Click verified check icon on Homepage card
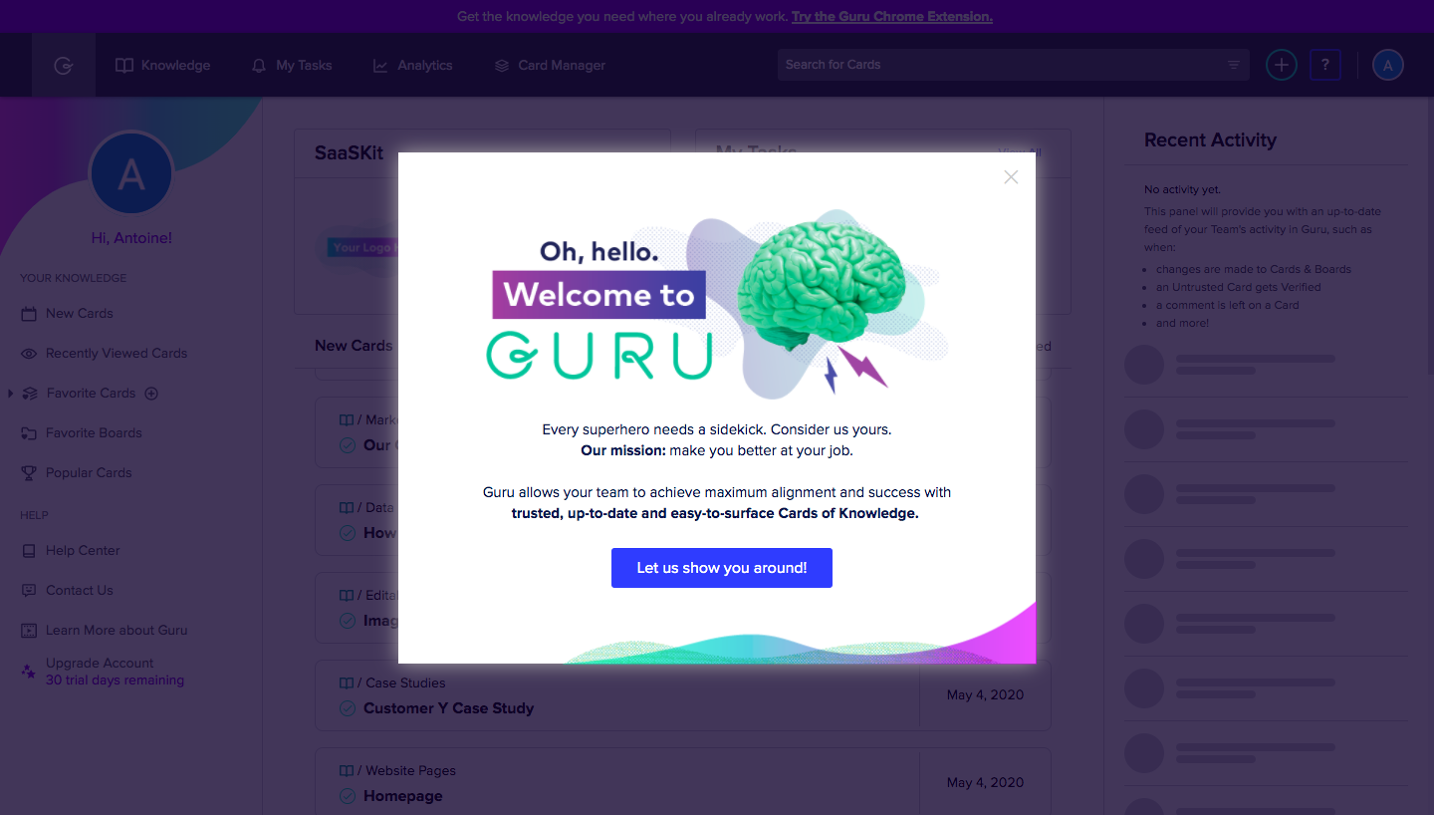This screenshot has height=815, width=1434. pos(347,796)
